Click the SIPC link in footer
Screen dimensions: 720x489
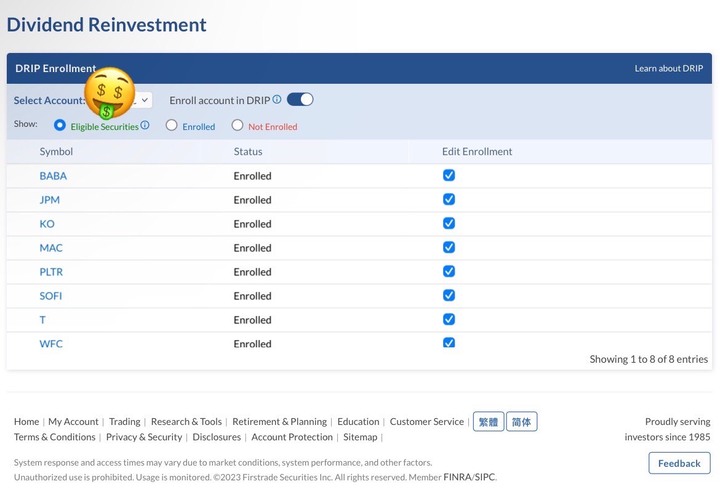tap(485, 477)
